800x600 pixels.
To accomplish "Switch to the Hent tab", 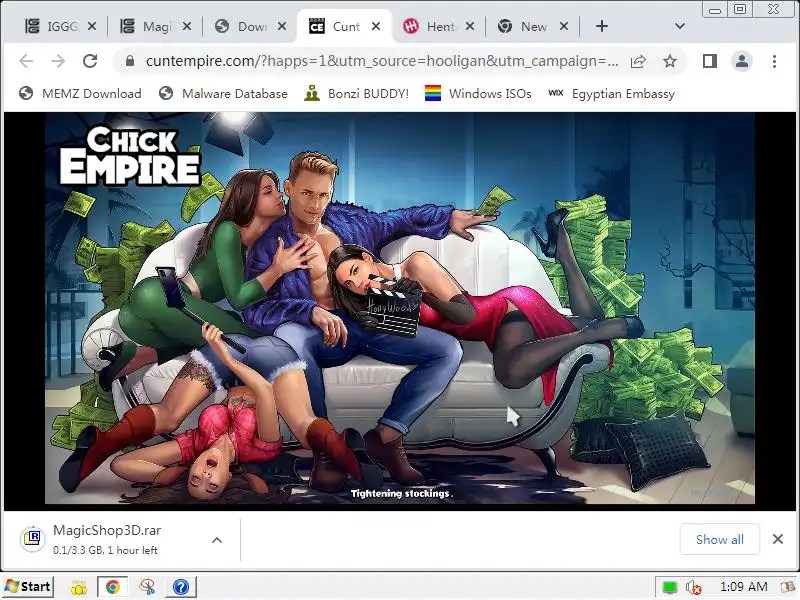I will pos(430,26).
